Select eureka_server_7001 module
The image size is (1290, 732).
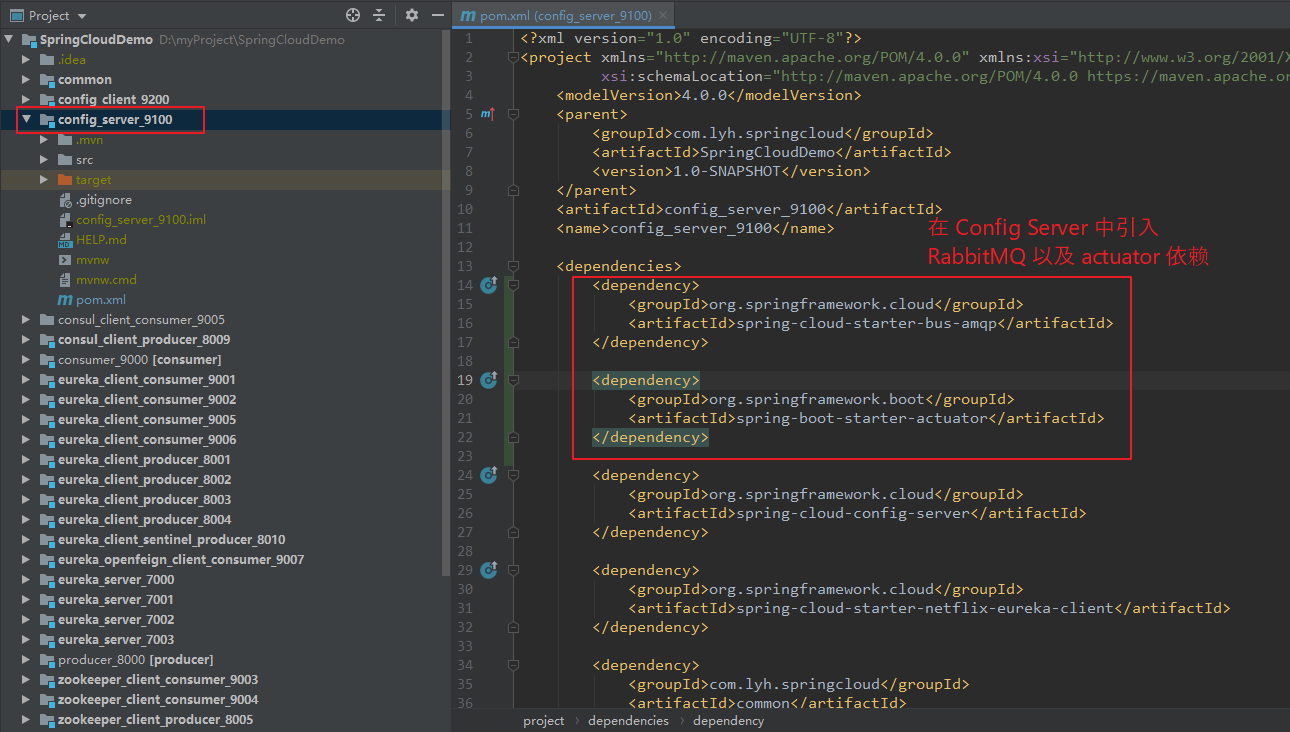[116, 600]
